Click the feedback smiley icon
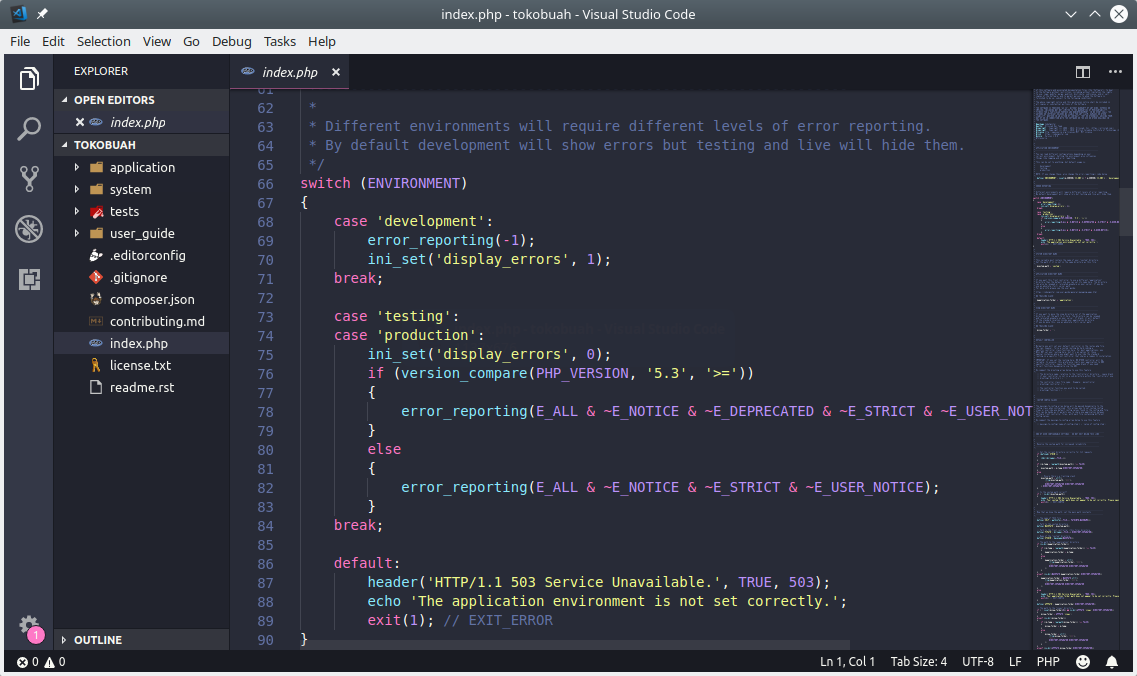Screen dimensions: 1137x676 point(1083,662)
